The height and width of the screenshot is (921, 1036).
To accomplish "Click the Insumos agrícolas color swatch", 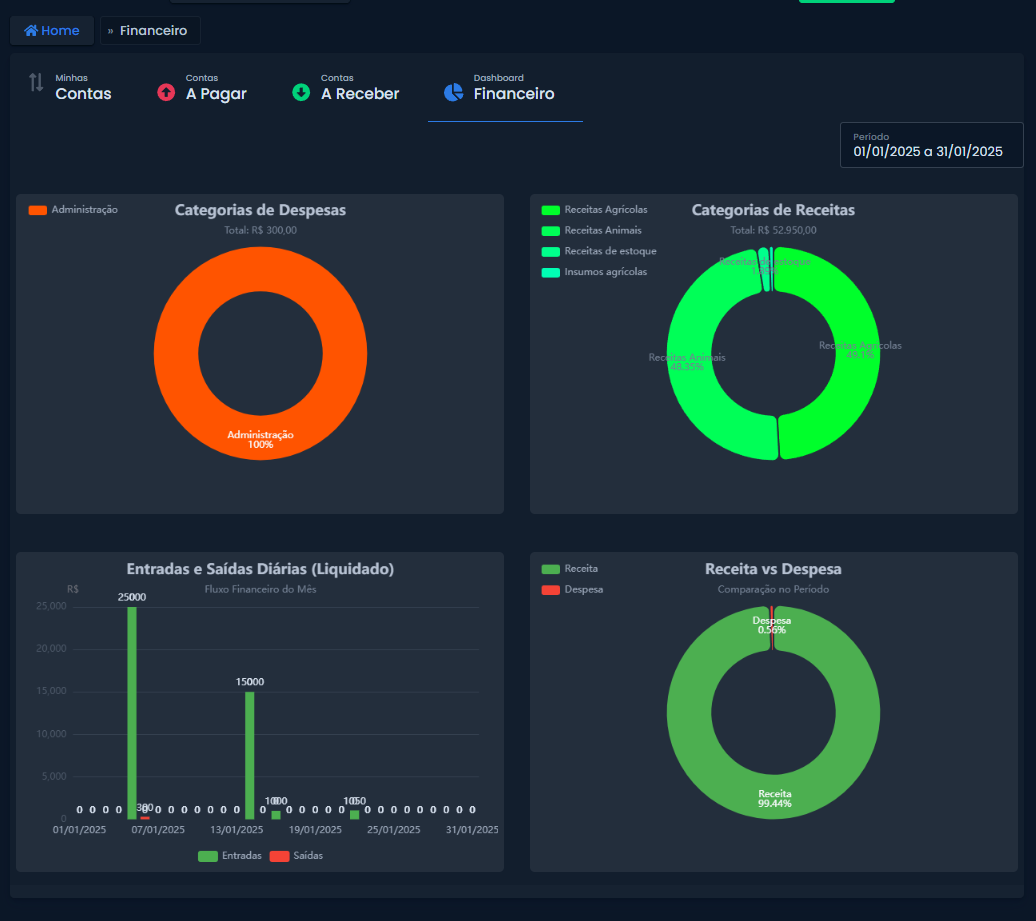I will [550, 272].
